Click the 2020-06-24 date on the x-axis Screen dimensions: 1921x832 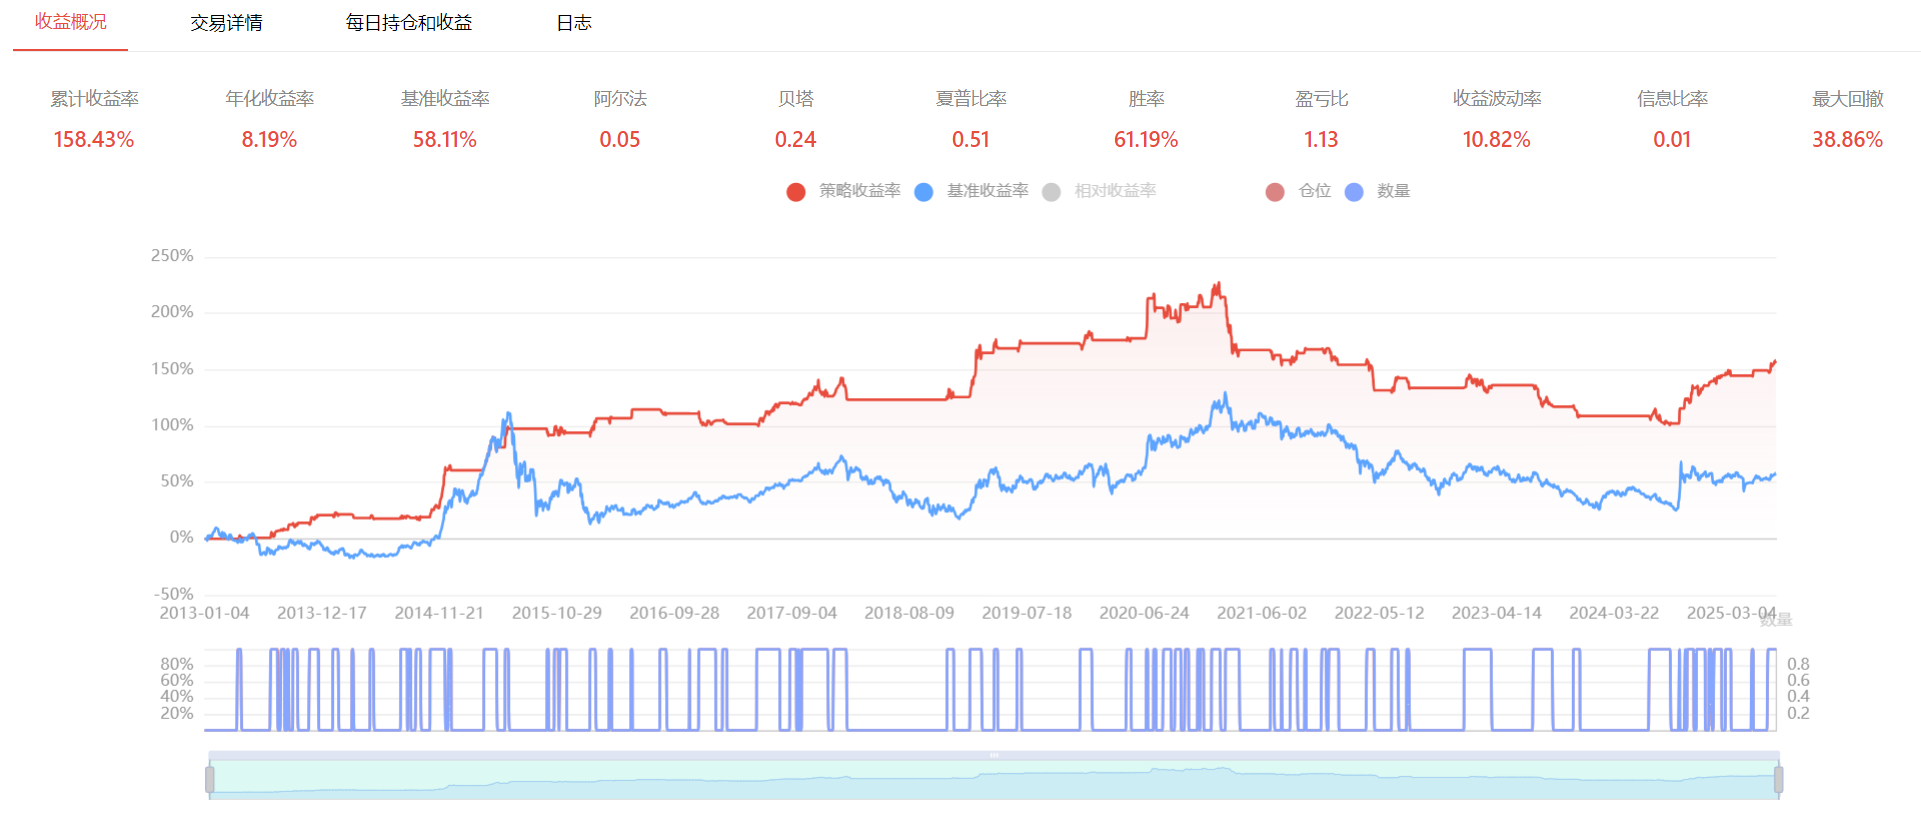tap(1144, 613)
